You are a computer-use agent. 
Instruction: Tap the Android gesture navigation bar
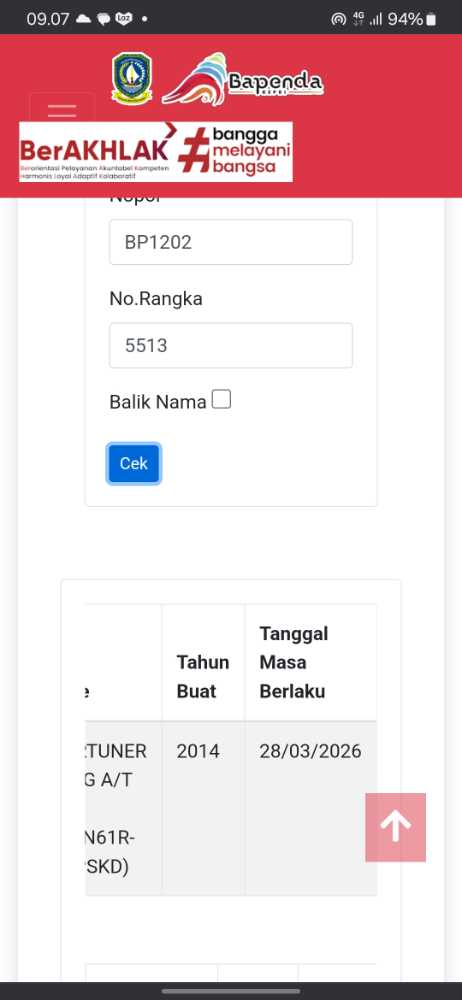click(231, 991)
